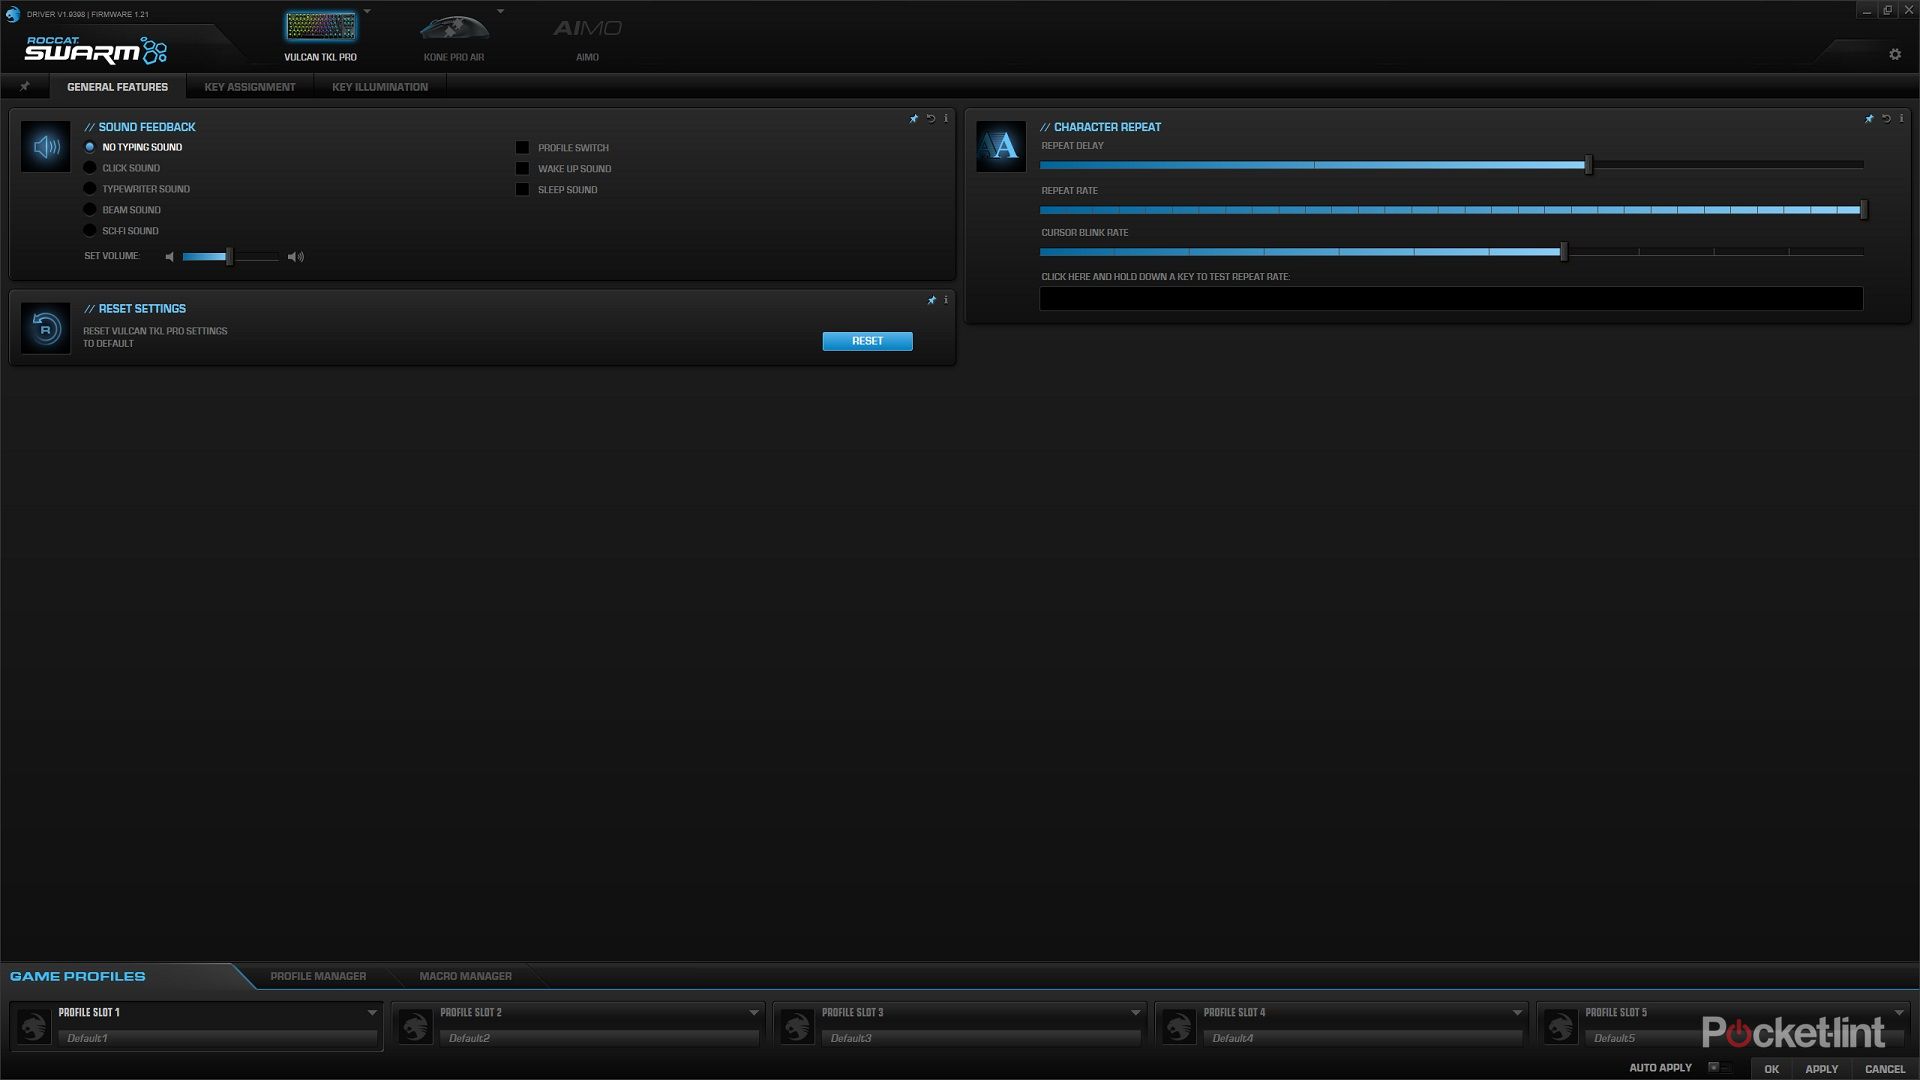Image resolution: width=1920 pixels, height=1080 pixels.
Task: Select the Kone Pro Air mouse icon
Action: click(453, 28)
